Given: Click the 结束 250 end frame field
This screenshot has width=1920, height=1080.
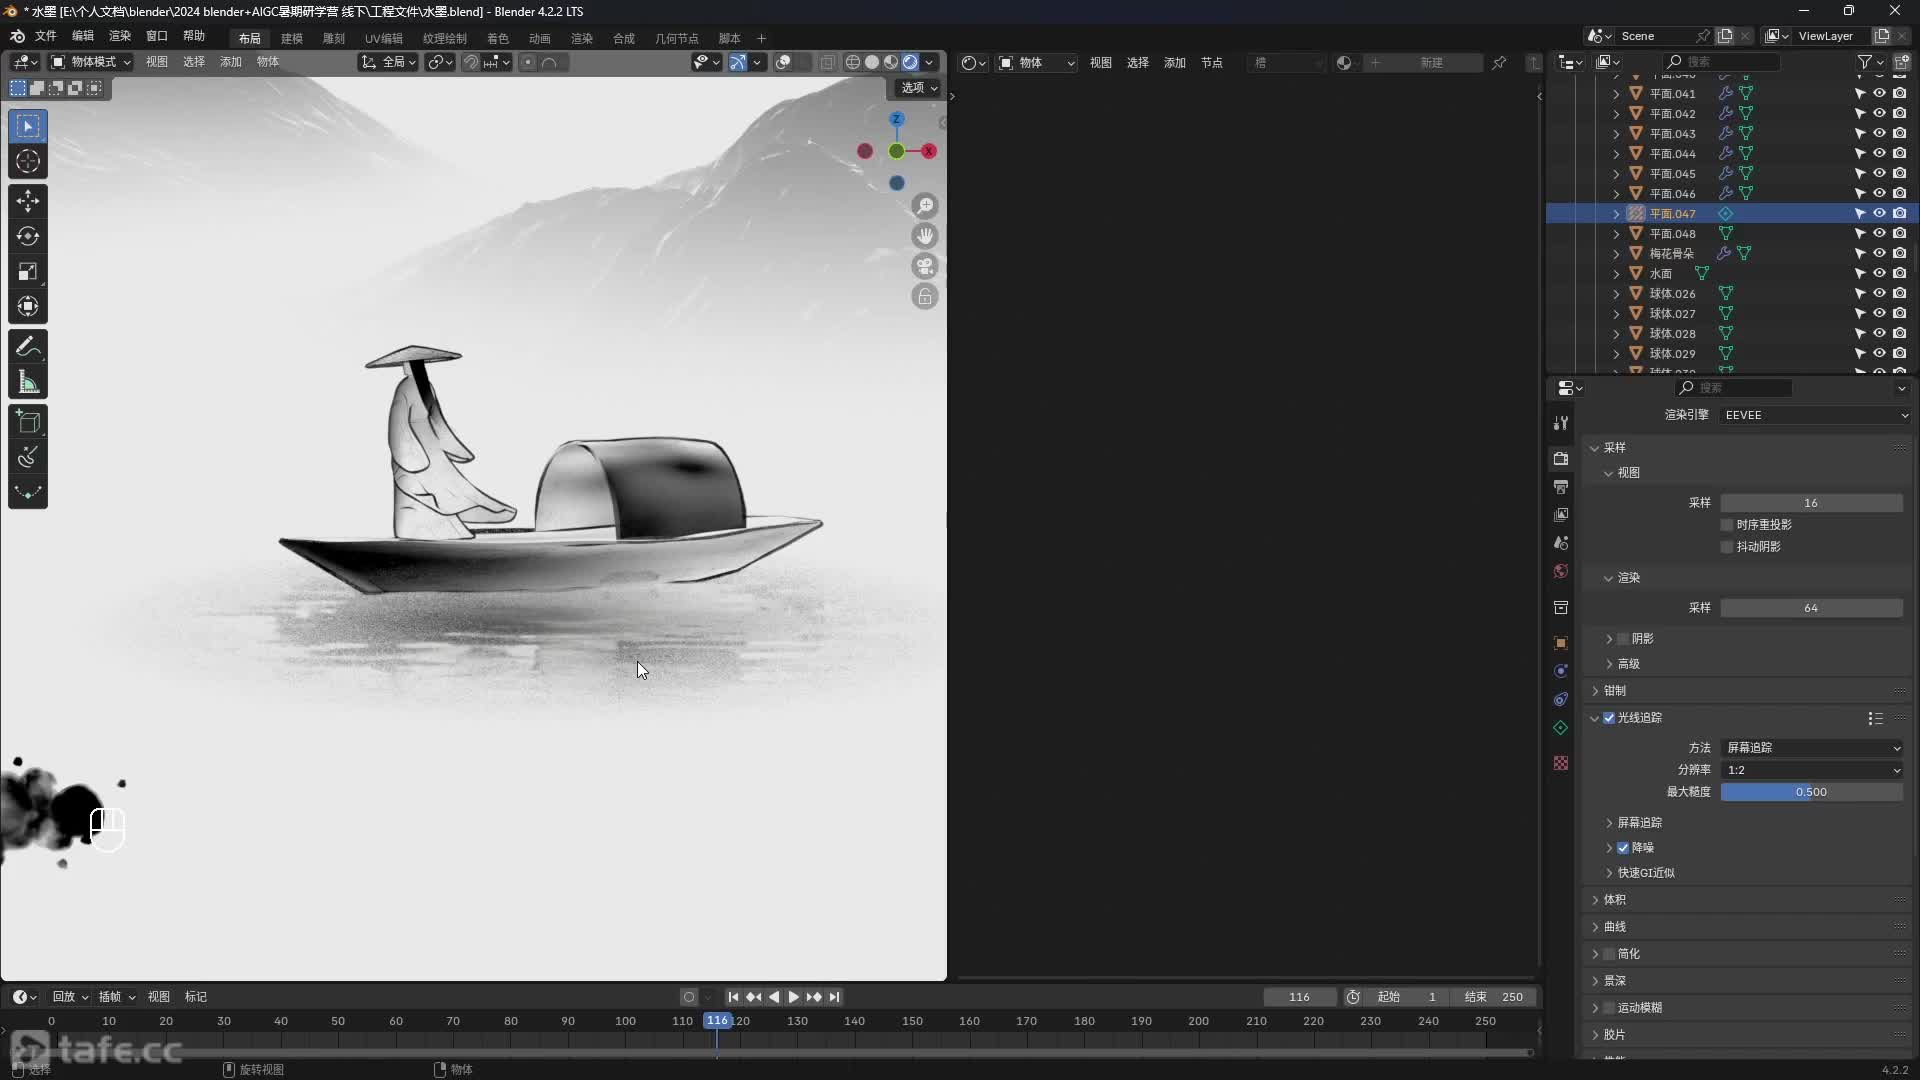Looking at the screenshot, I should pos(1493,997).
